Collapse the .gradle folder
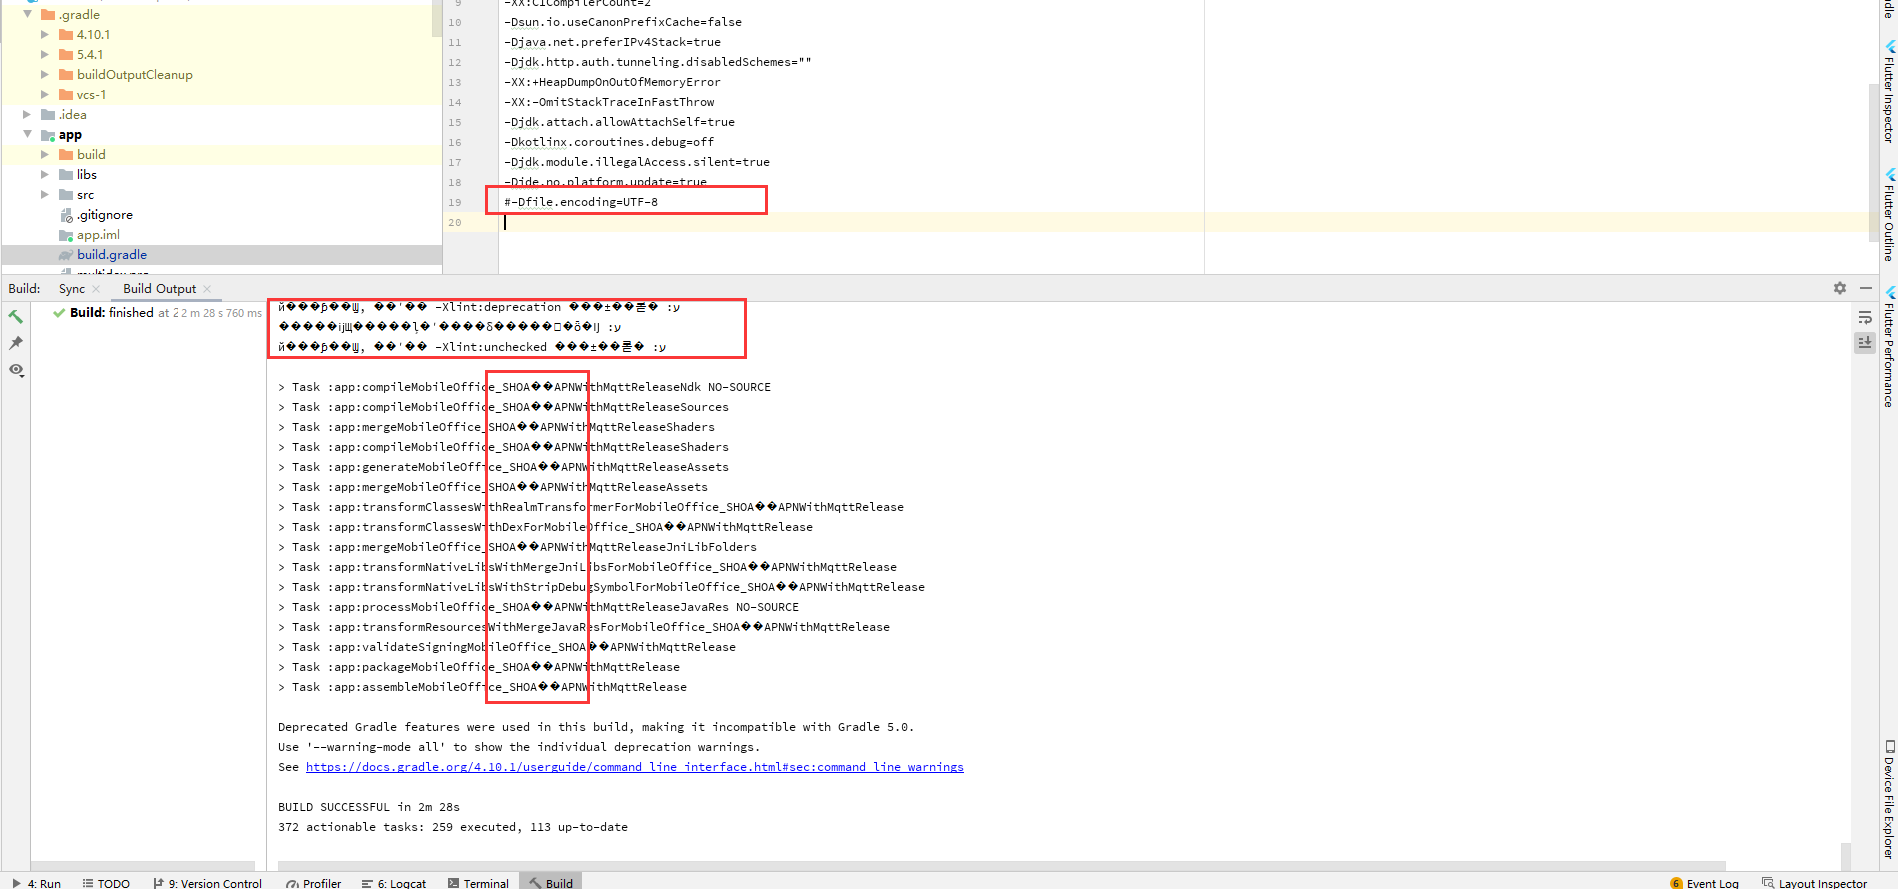The width and height of the screenshot is (1898, 889). pos(28,15)
